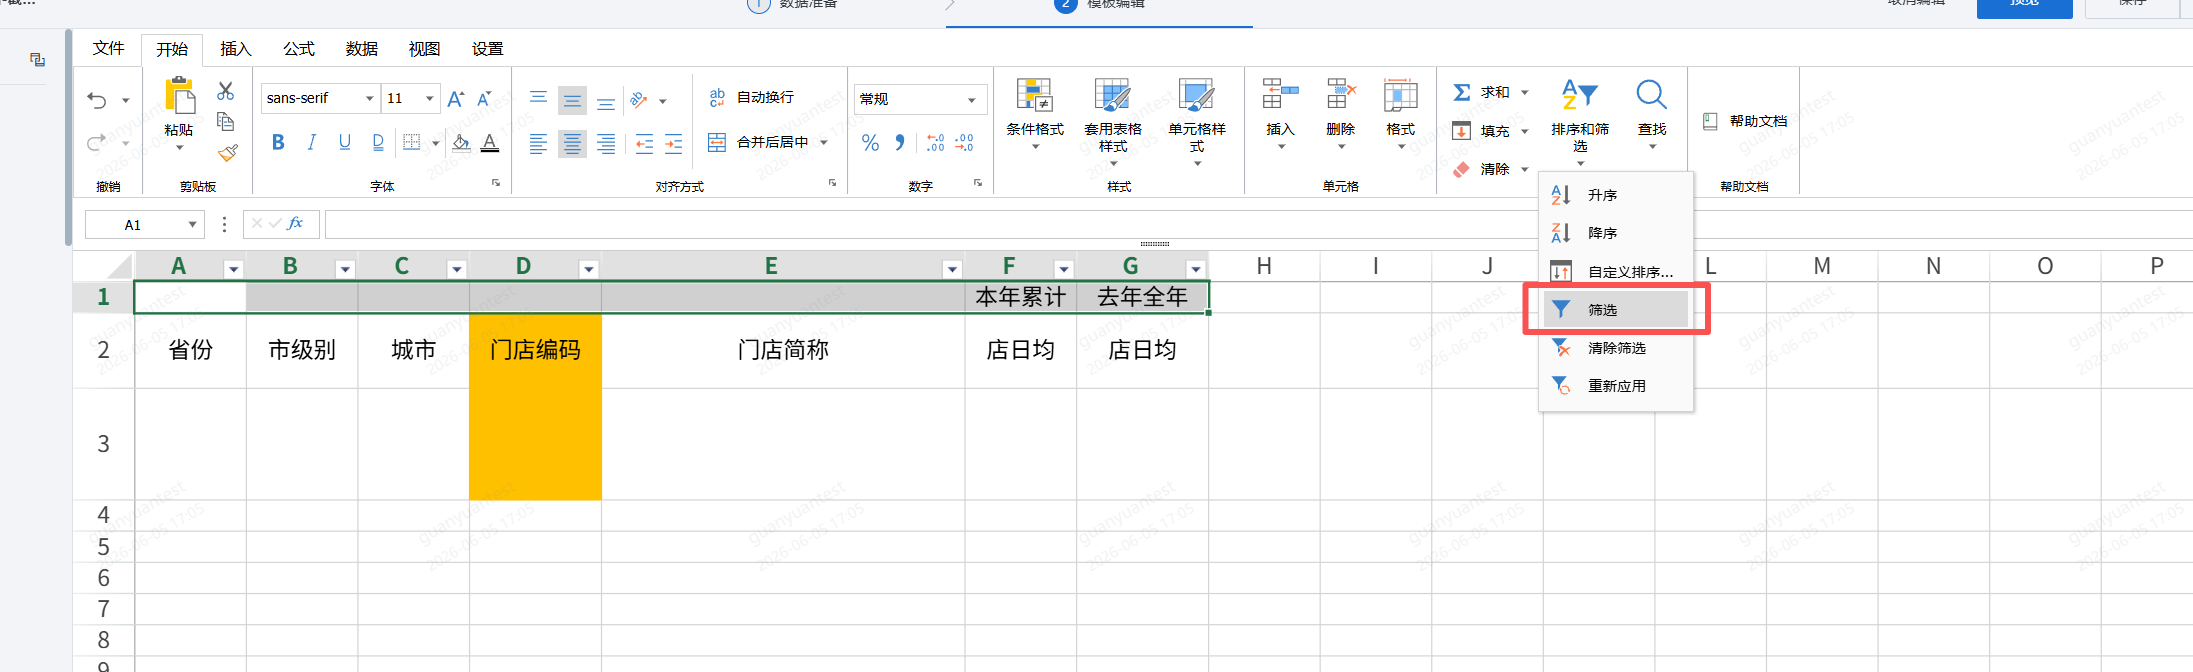This screenshot has width=2193, height=672.
Task: Toggle top vertical alignment
Action: tap(538, 99)
